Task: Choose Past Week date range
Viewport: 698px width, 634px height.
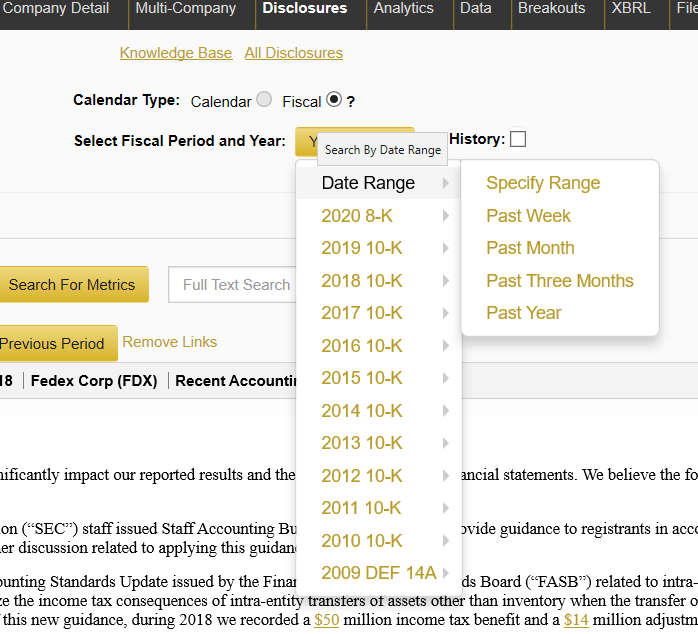Action: pyautogui.click(x=528, y=216)
